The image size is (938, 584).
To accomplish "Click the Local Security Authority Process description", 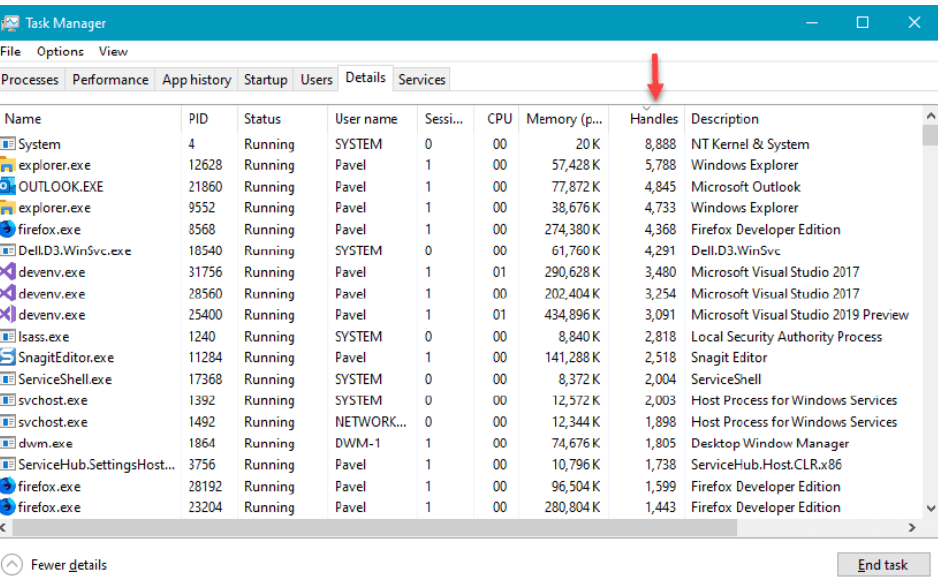I will click(786, 336).
